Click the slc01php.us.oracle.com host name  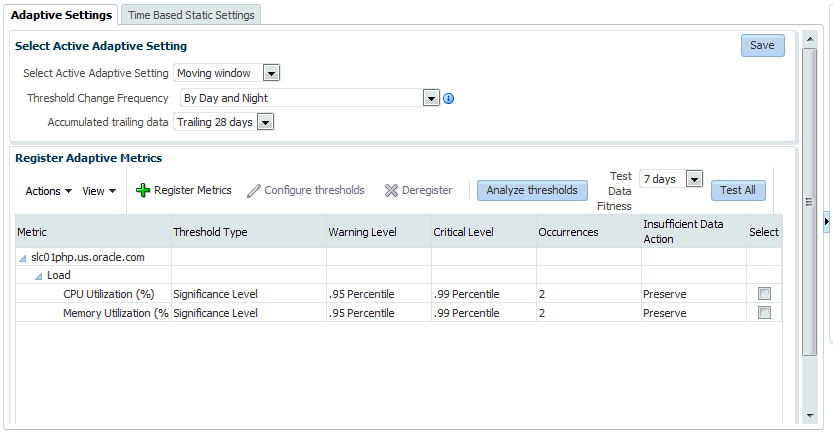[88, 258]
